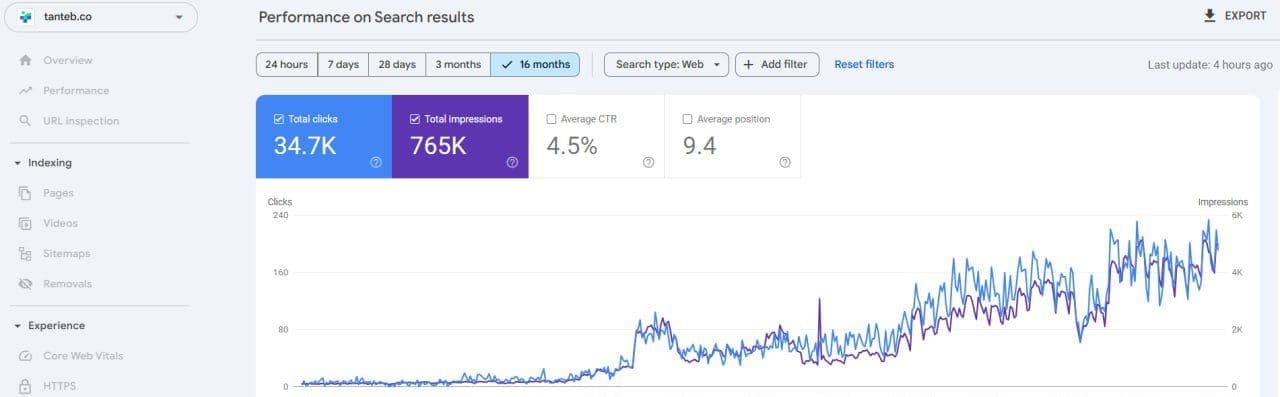Click the Clicks axis label on chart
Screen dimensions: 1280x397
coord(280,202)
